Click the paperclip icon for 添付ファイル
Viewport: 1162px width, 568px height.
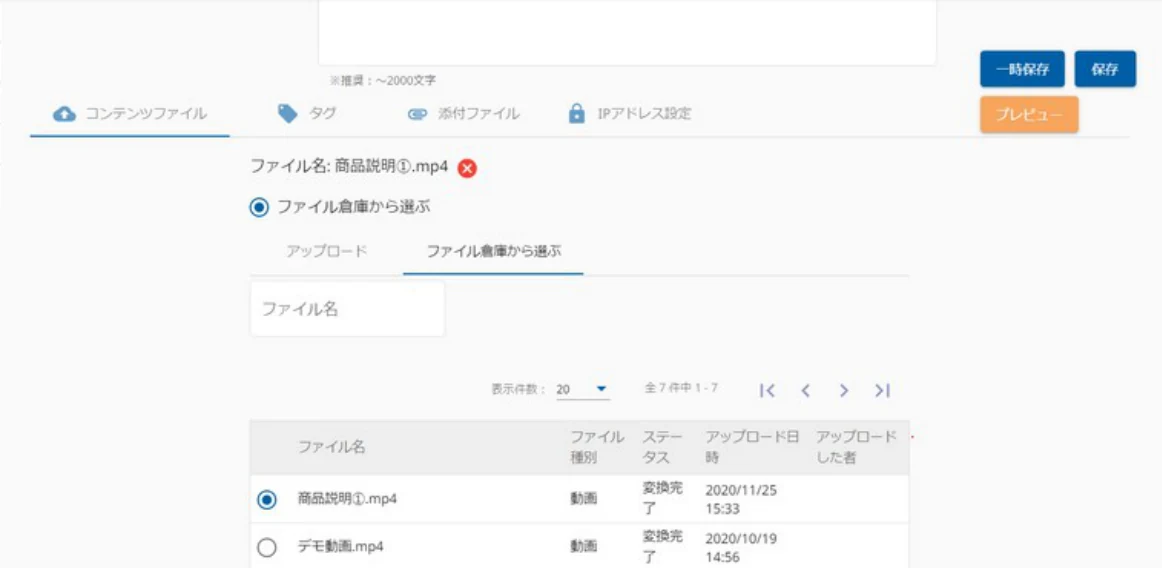pos(418,115)
